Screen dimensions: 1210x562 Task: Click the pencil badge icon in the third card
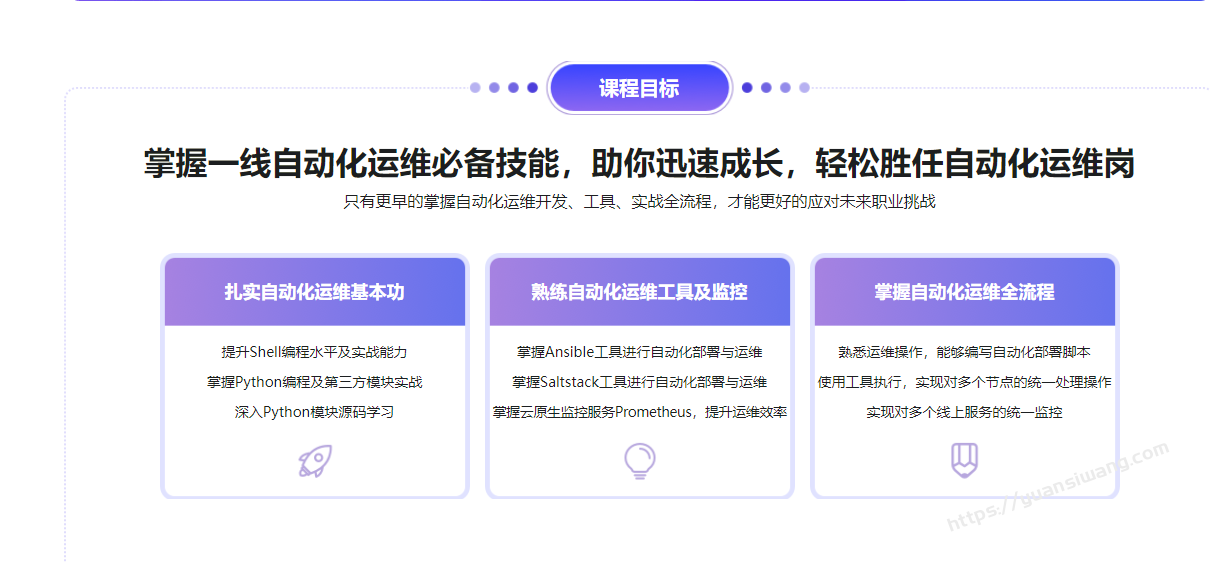(x=964, y=460)
